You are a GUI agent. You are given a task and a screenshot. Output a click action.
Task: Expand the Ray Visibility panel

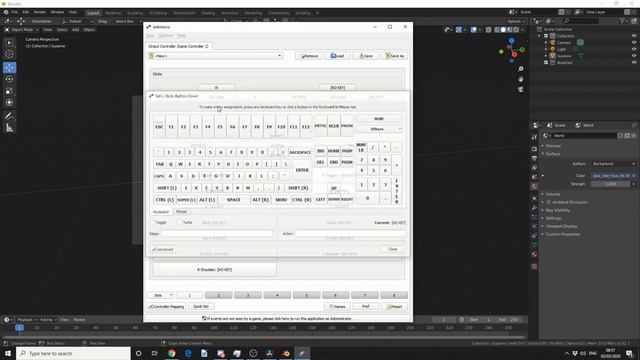point(558,210)
